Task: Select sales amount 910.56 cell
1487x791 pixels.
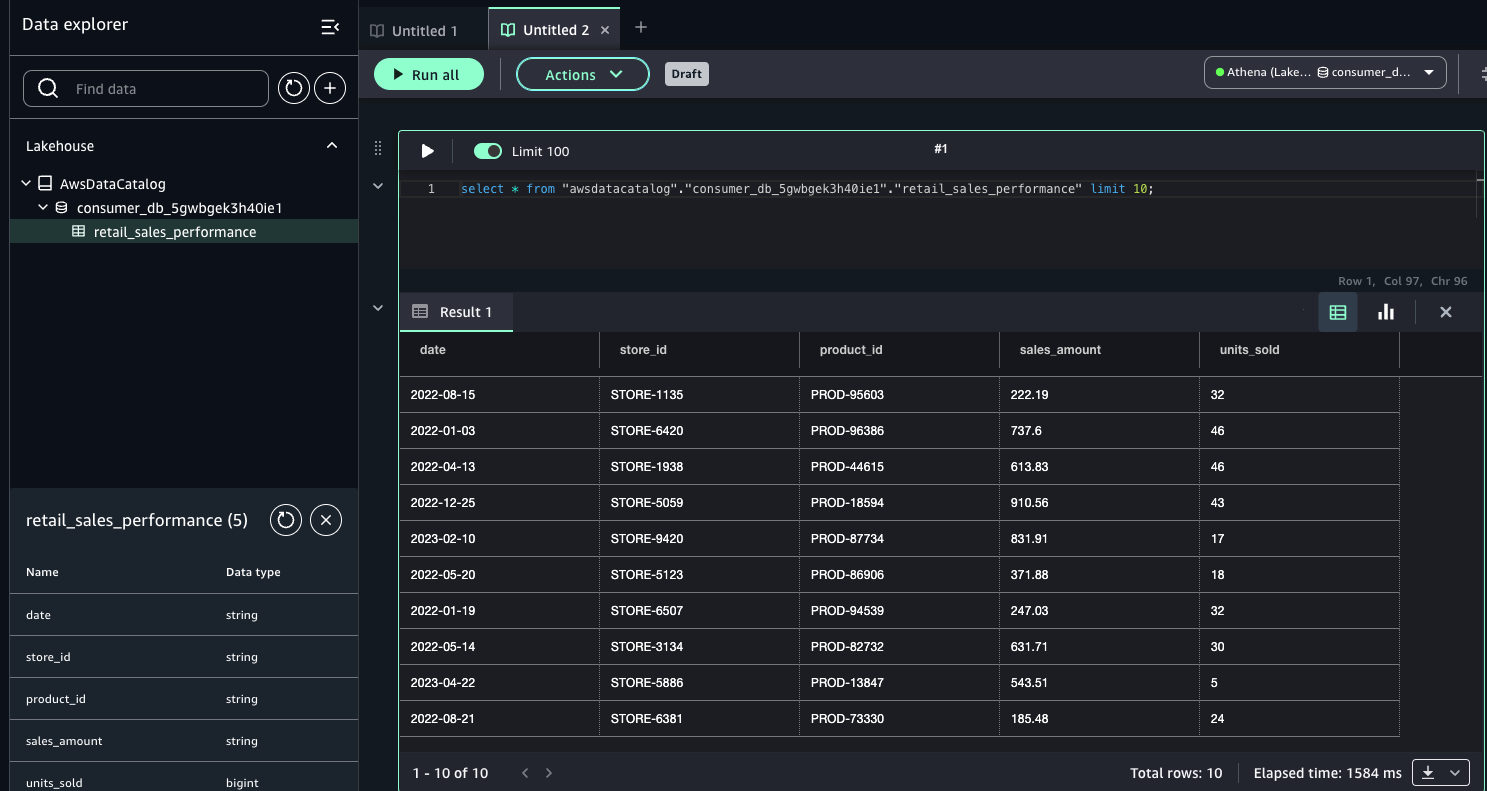Action: pyautogui.click(x=1099, y=503)
